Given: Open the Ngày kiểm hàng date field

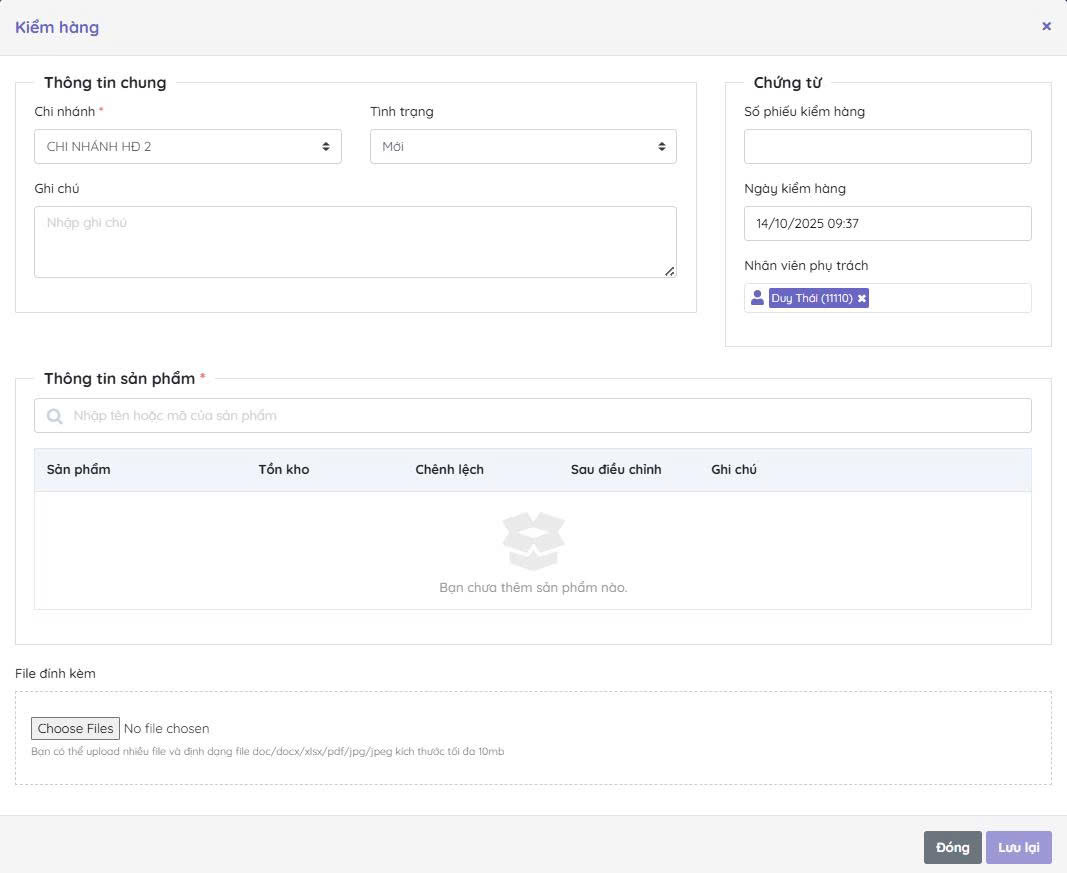Looking at the screenshot, I should (887, 224).
